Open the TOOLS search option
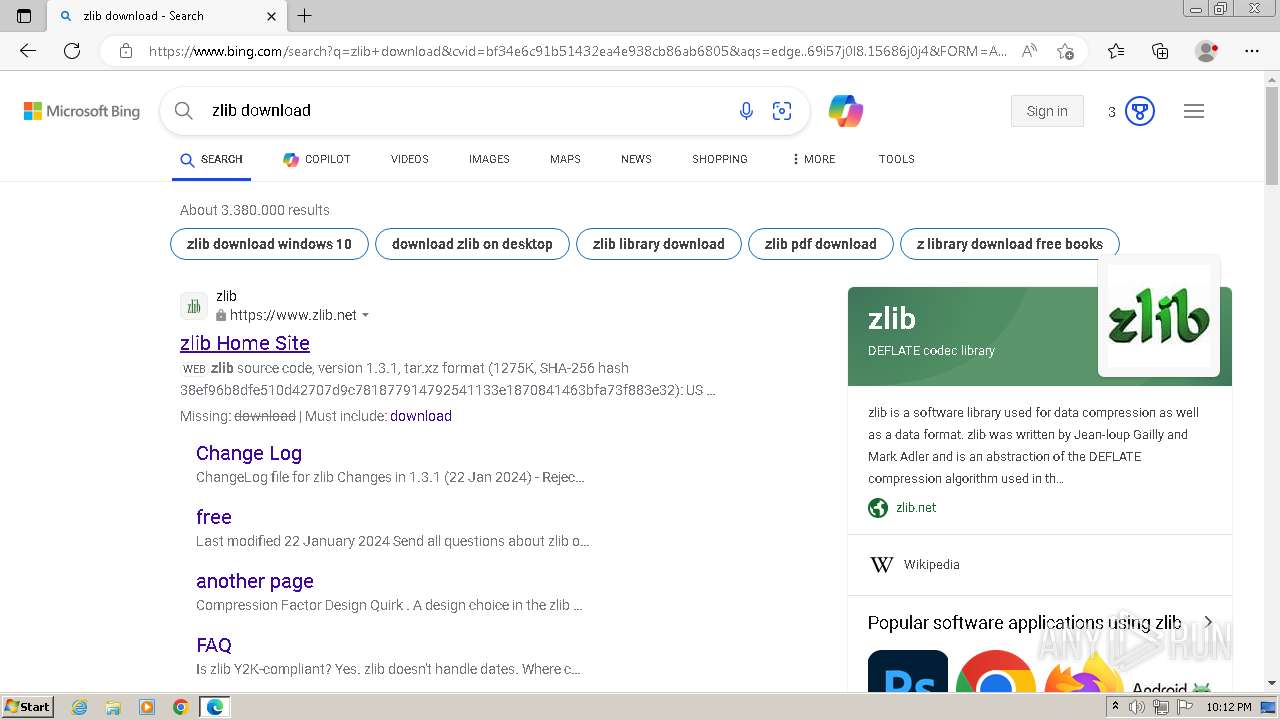Image resolution: width=1280 pixels, height=720 pixels. [897, 159]
